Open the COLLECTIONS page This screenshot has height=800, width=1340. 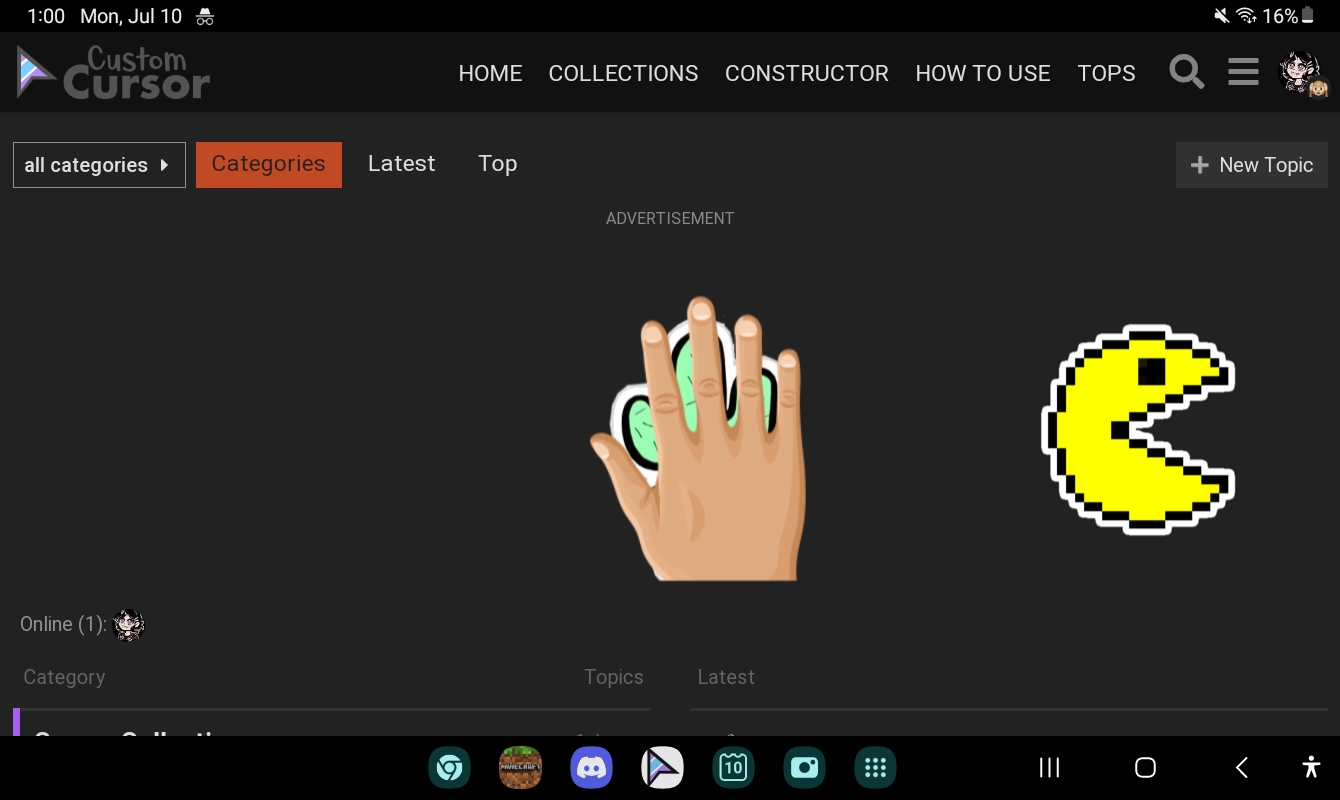point(623,73)
